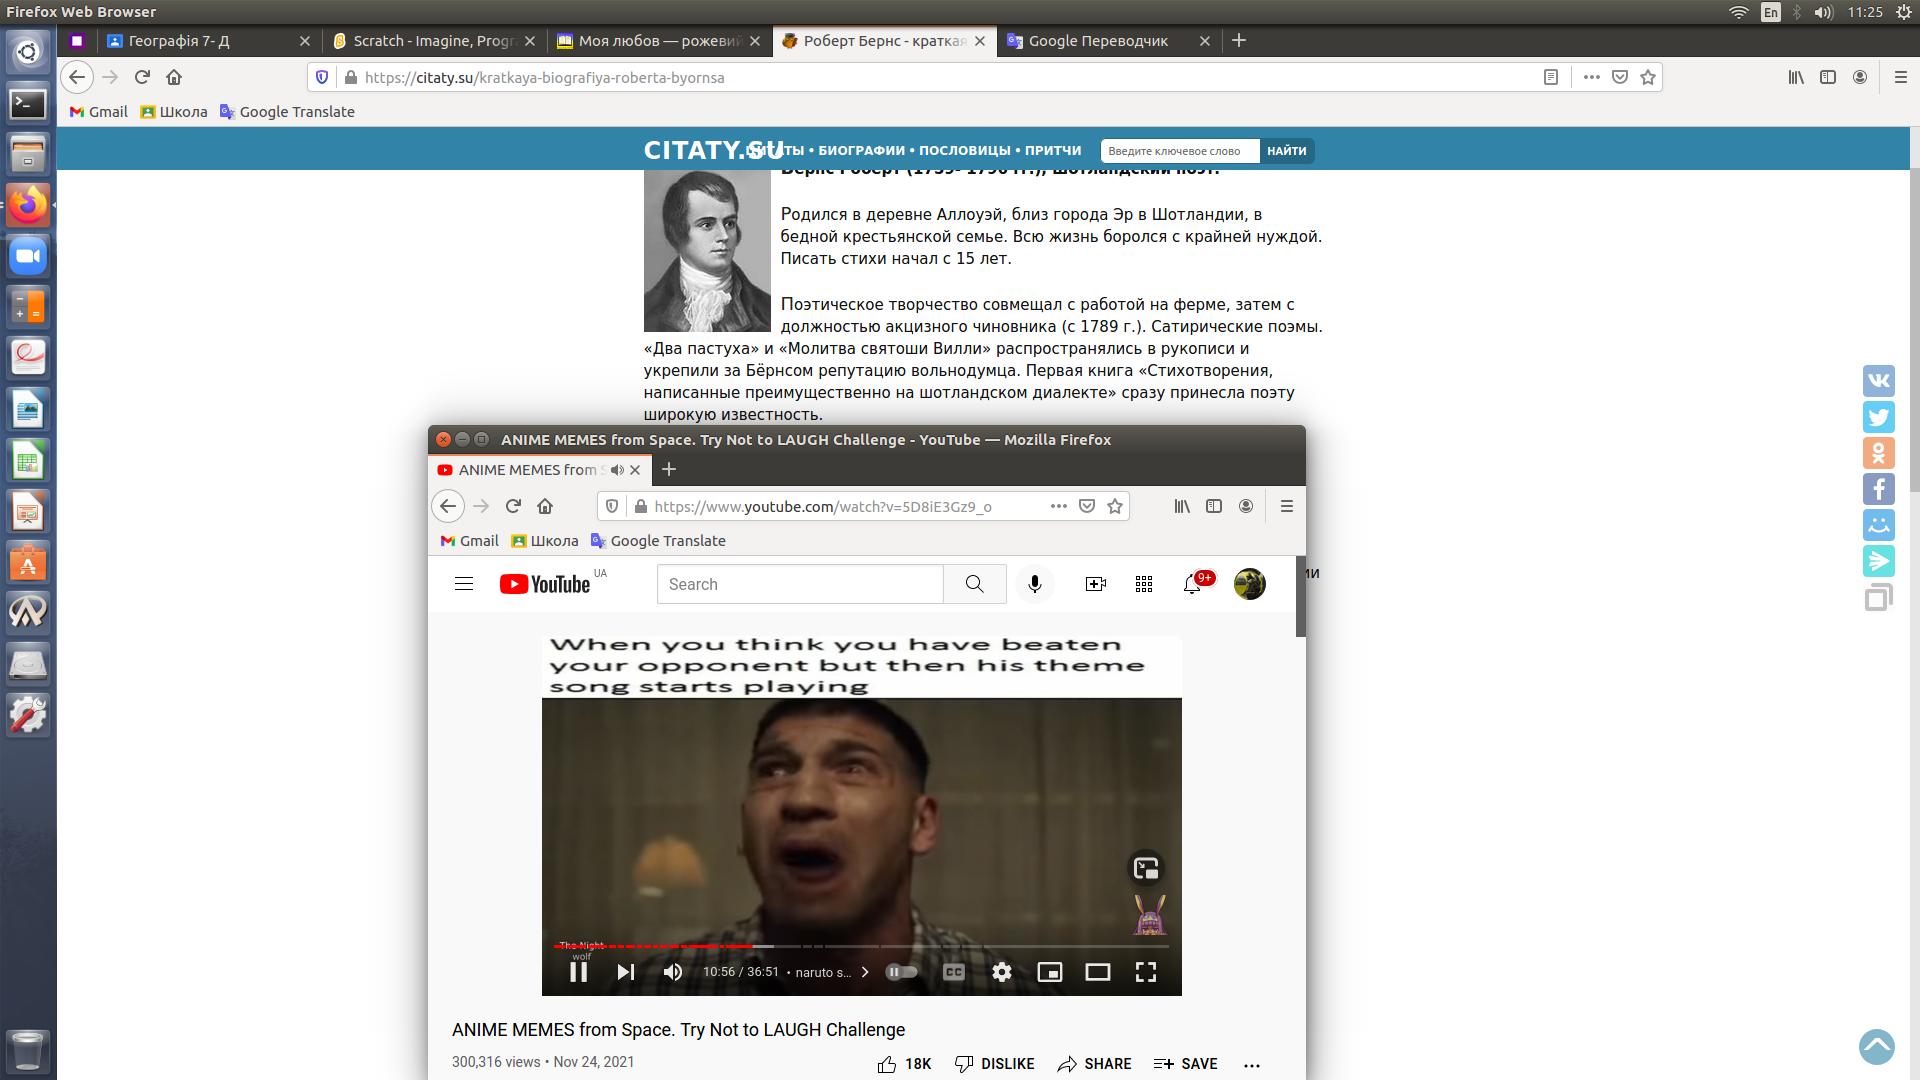Search by voice microphone icon
1920x1080 pixels.
[1035, 584]
